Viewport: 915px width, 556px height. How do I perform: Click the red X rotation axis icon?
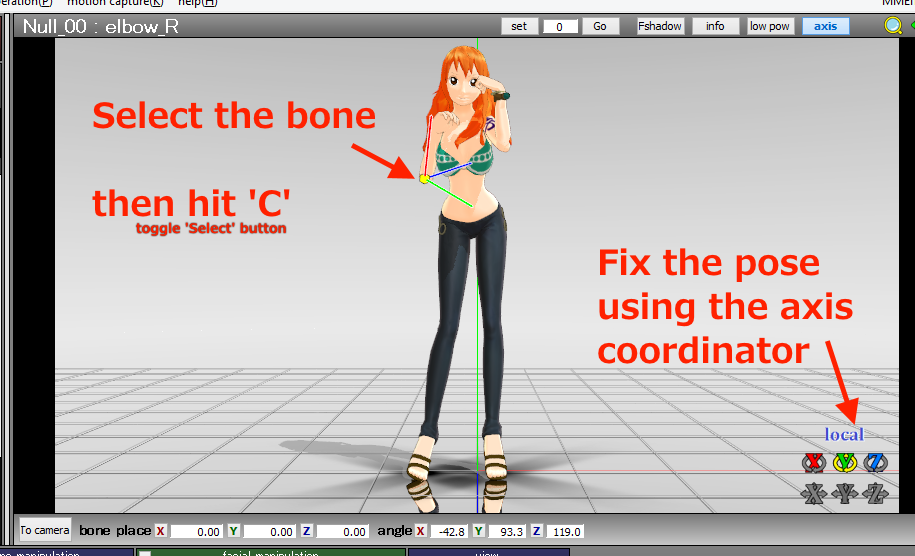pos(813,463)
